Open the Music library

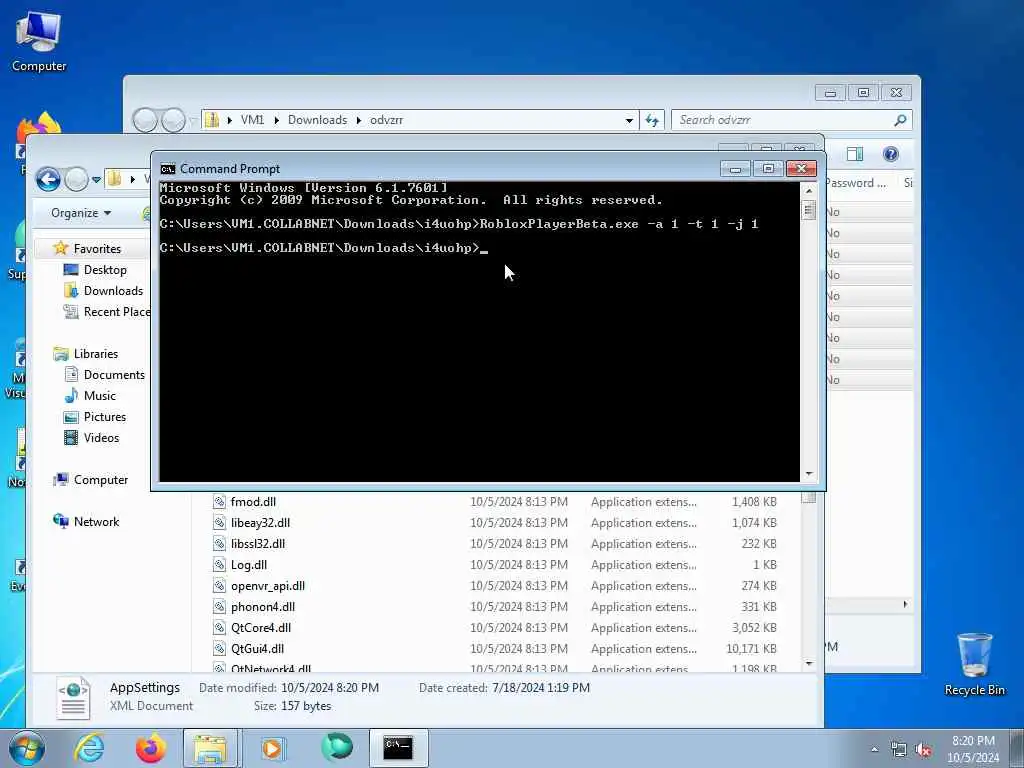(99, 395)
